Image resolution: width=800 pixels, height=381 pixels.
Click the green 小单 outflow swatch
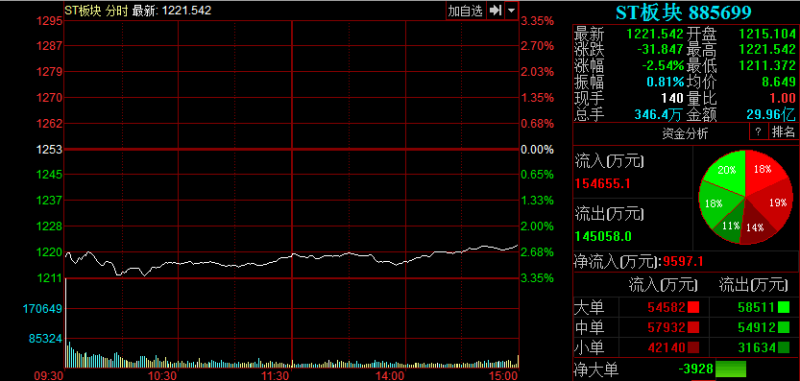click(783, 348)
